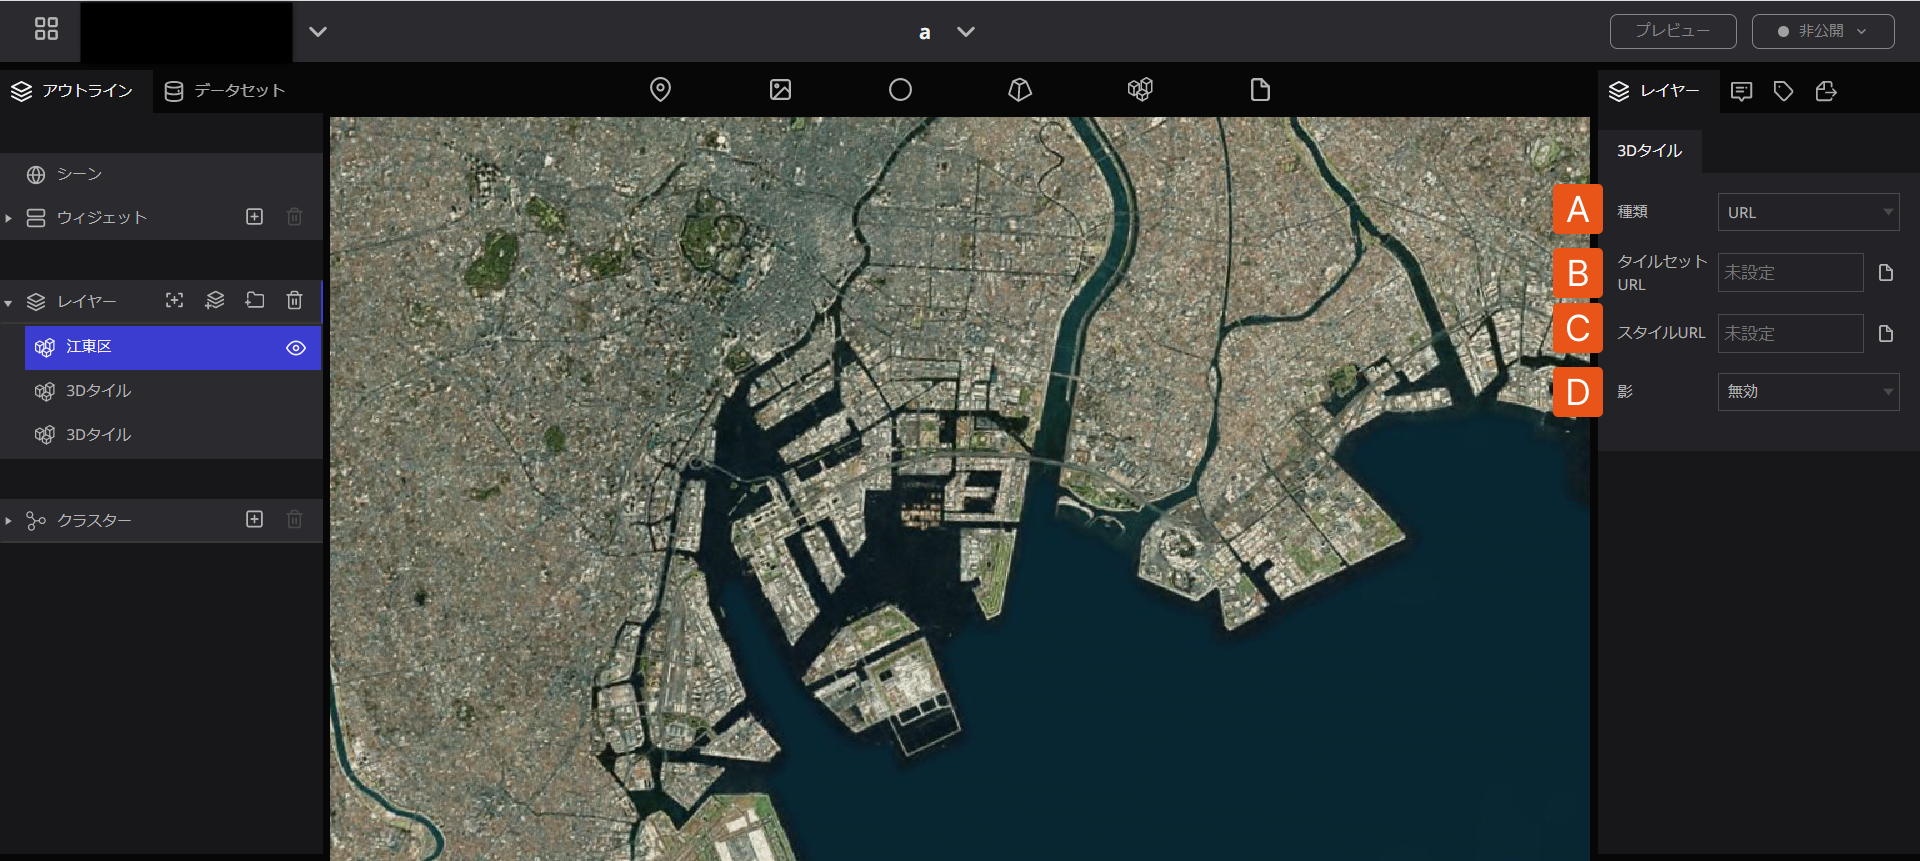Screen dimensions: 1920x861
Task: Open the dashboard grid icon
Action: [46, 29]
